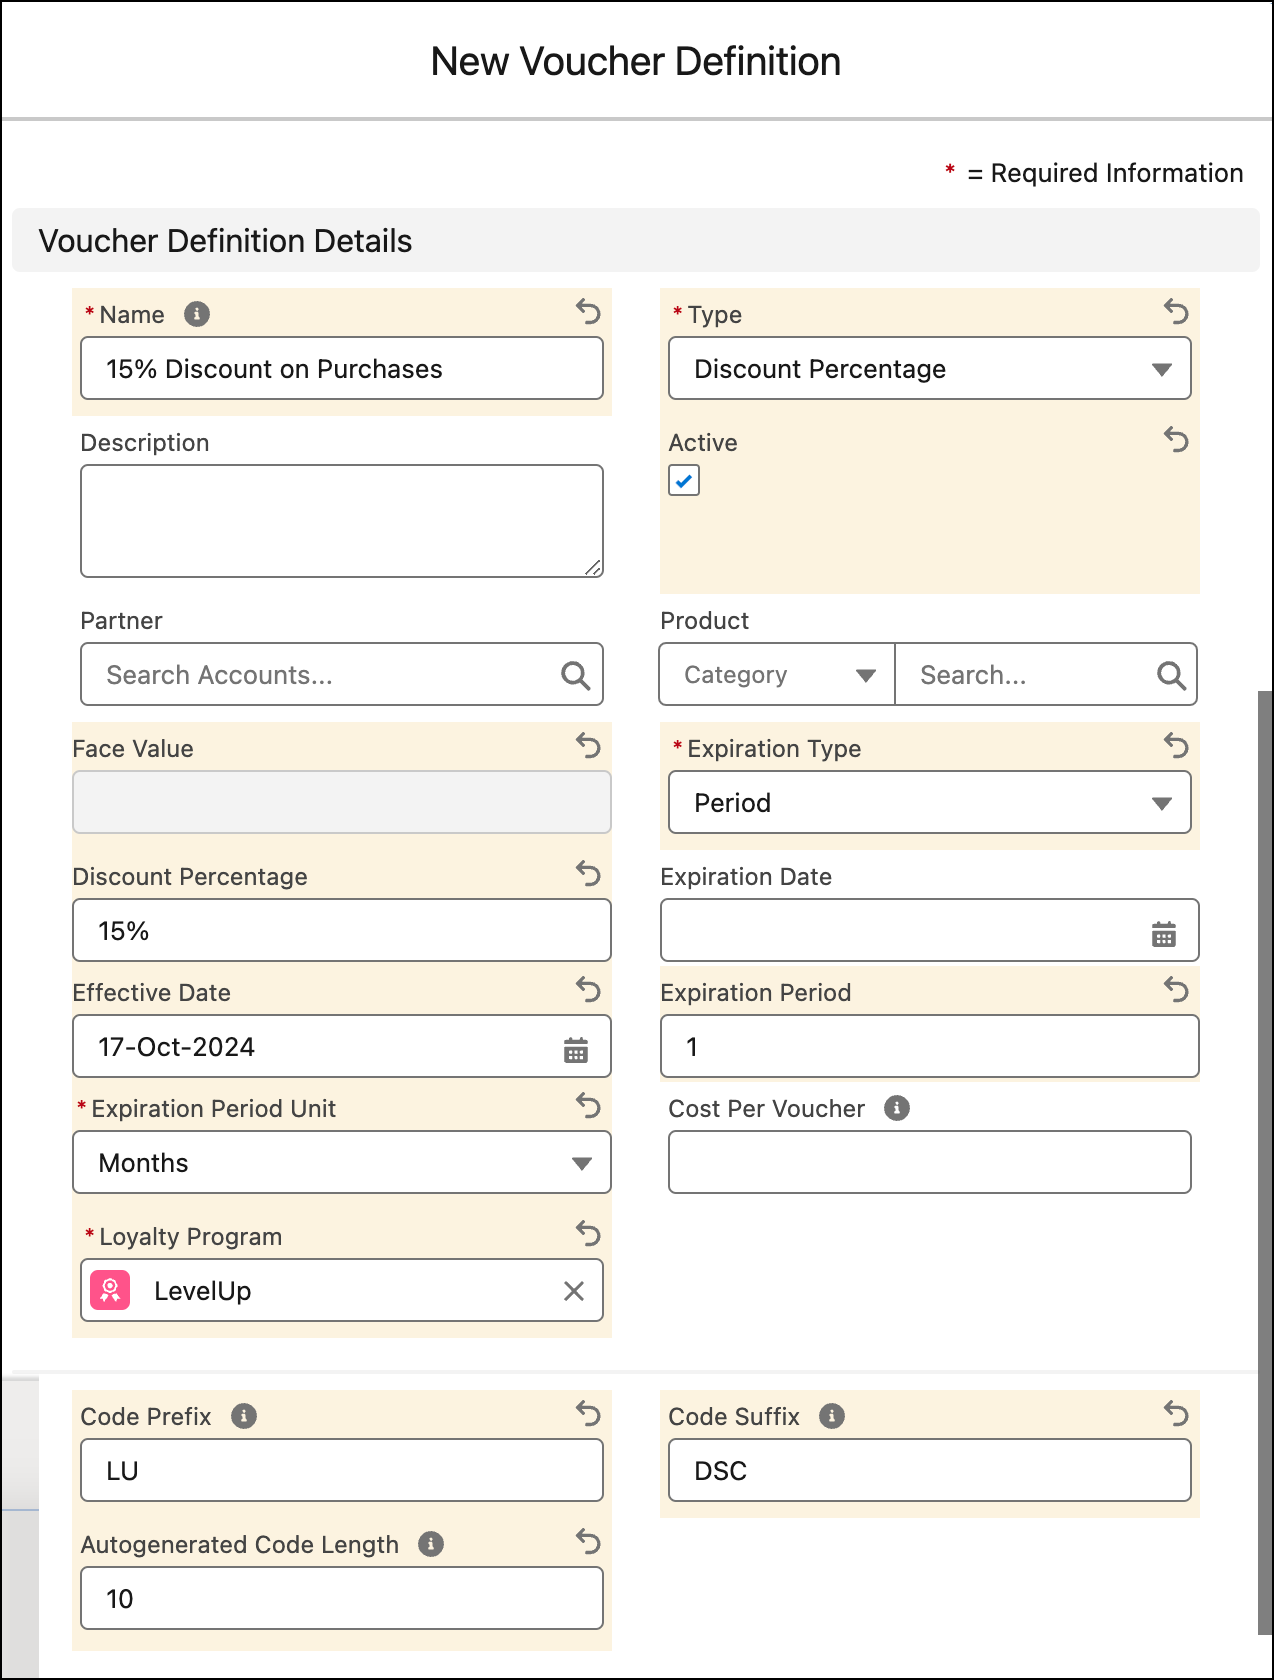Undo the Expiration Period change
1274x1680 pixels.
coord(1176,989)
